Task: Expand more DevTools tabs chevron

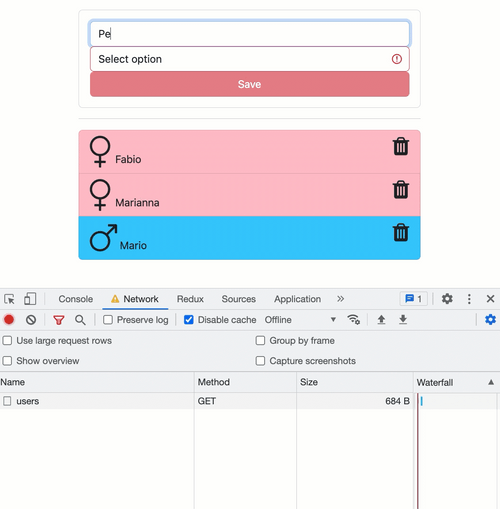Action: 340,299
